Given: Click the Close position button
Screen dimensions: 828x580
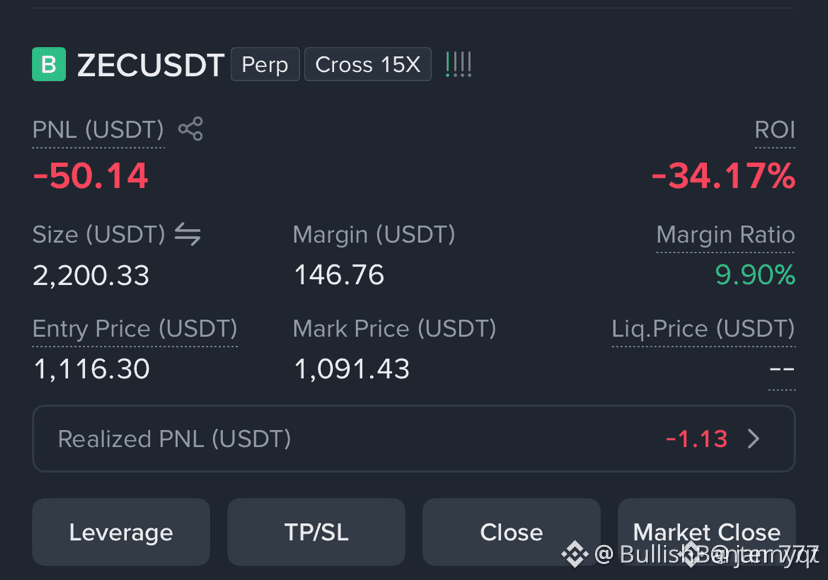Looking at the screenshot, I should (511, 532).
